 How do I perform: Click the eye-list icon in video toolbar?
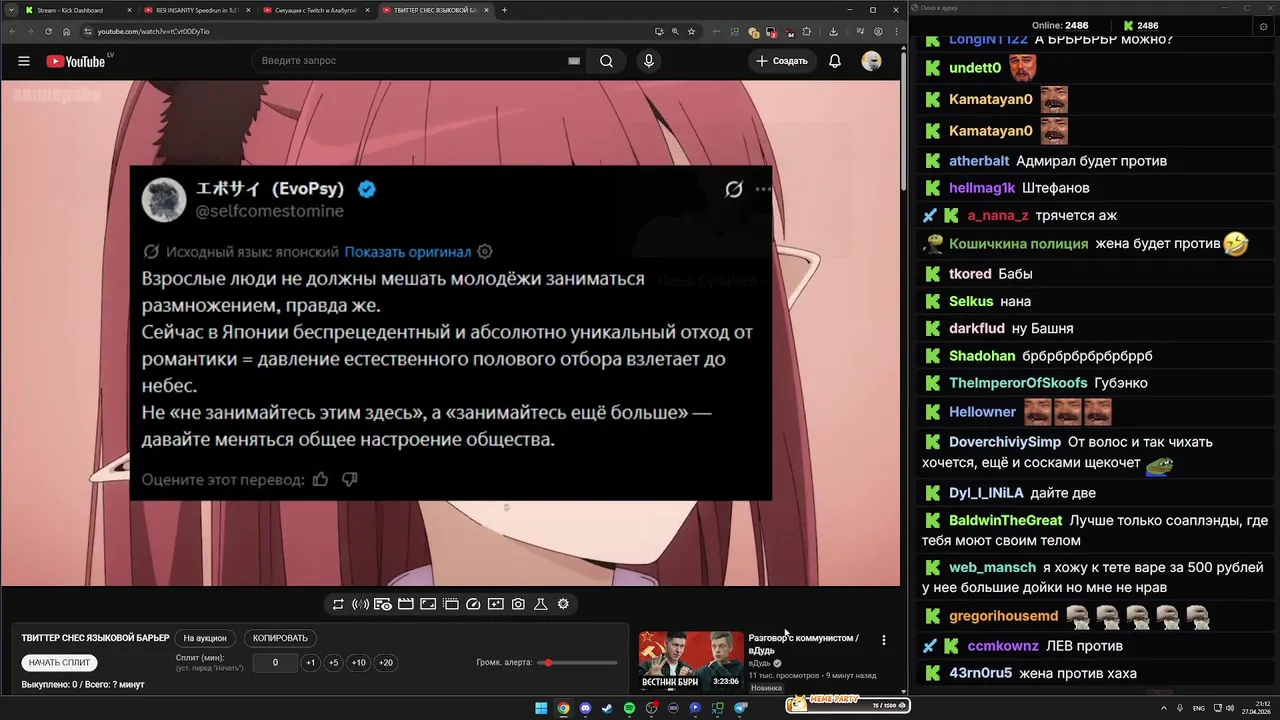[383, 604]
